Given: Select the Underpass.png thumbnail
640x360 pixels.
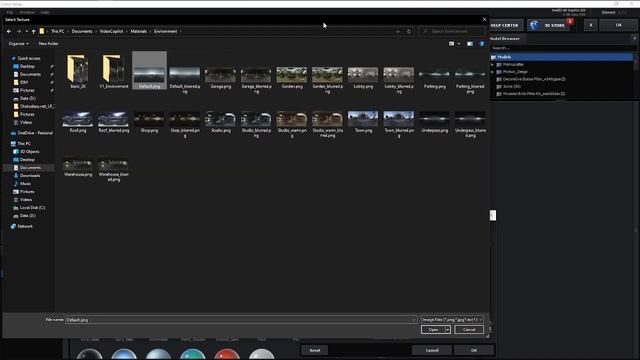Looking at the screenshot, I should (x=434, y=122).
